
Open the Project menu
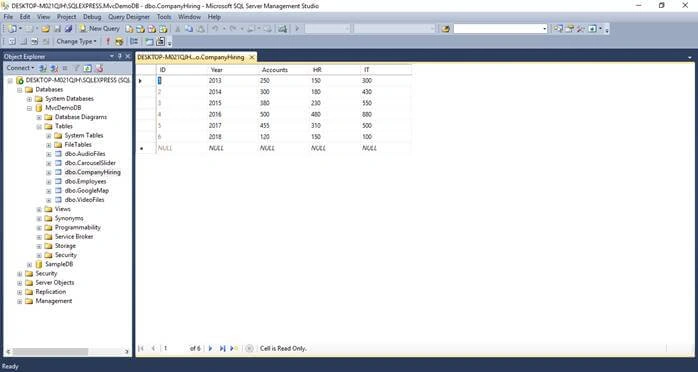pyautogui.click(x=66, y=17)
